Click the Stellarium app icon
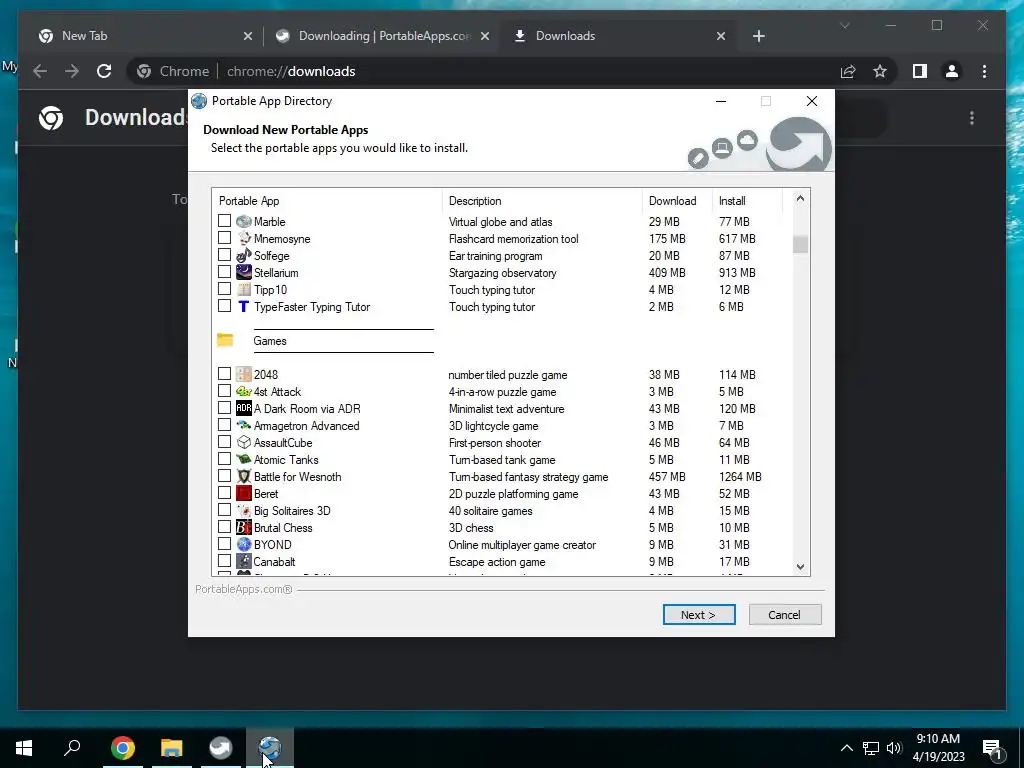The image size is (1024, 768). coord(244,272)
